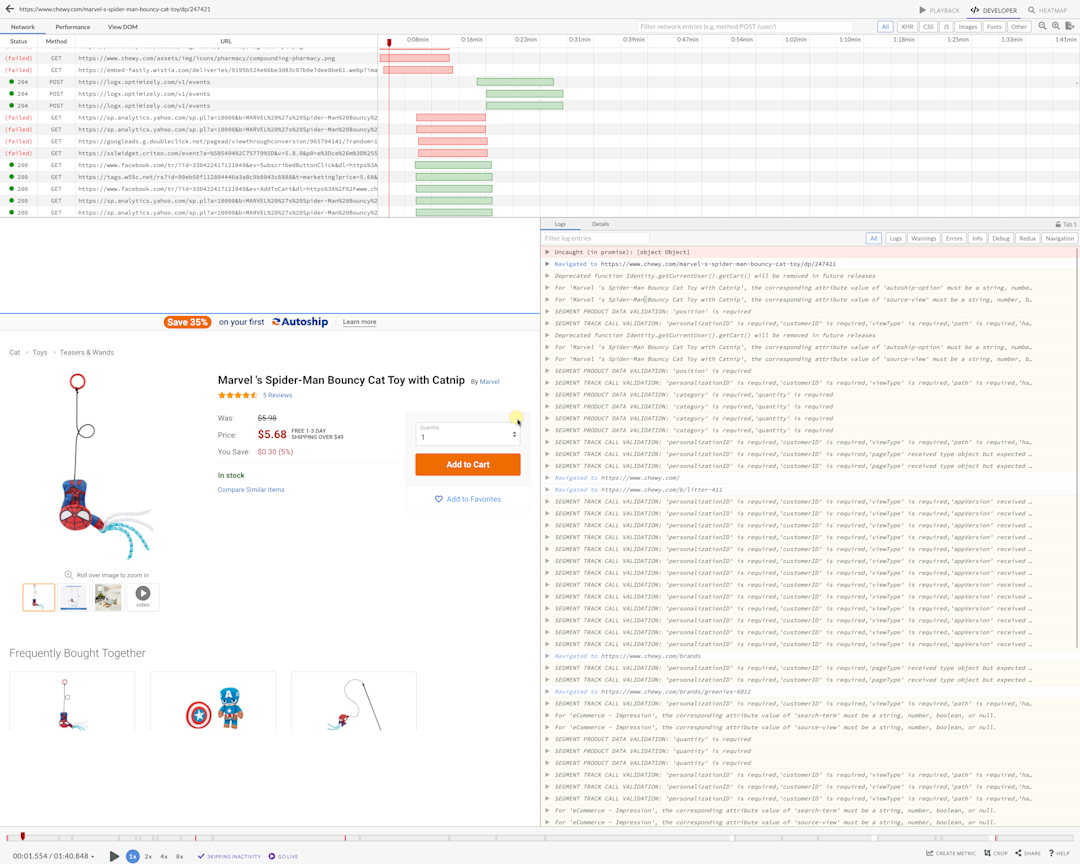Set playback speed to 2x
1080x864 pixels.
tap(148, 856)
